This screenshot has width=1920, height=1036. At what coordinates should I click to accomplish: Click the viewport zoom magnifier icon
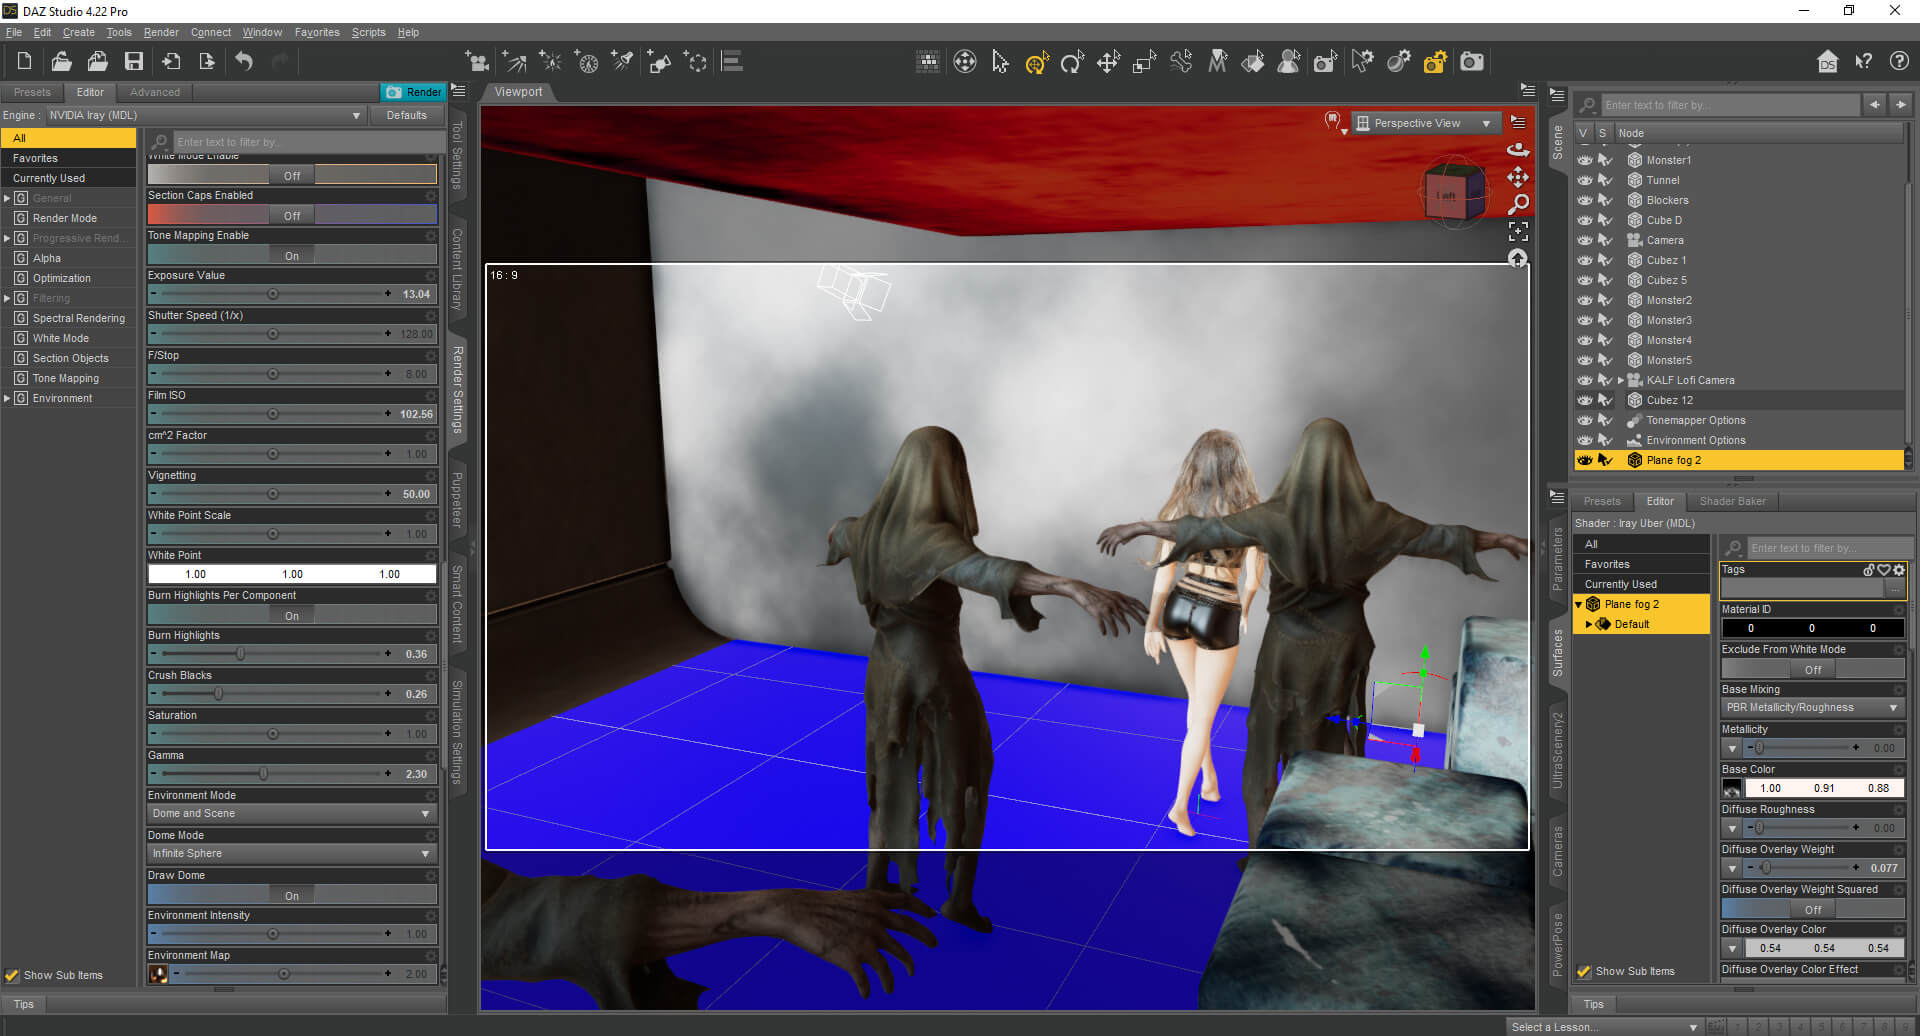pos(1518,204)
